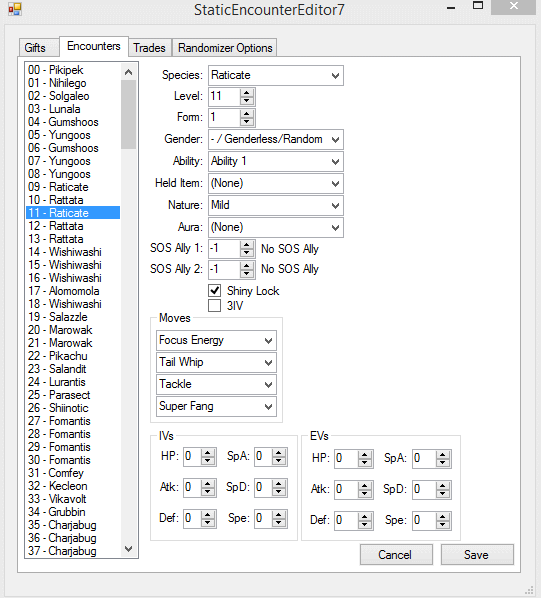The width and height of the screenshot is (541, 598).
Task: Enable the 3IV checkbox
Action: [215, 305]
